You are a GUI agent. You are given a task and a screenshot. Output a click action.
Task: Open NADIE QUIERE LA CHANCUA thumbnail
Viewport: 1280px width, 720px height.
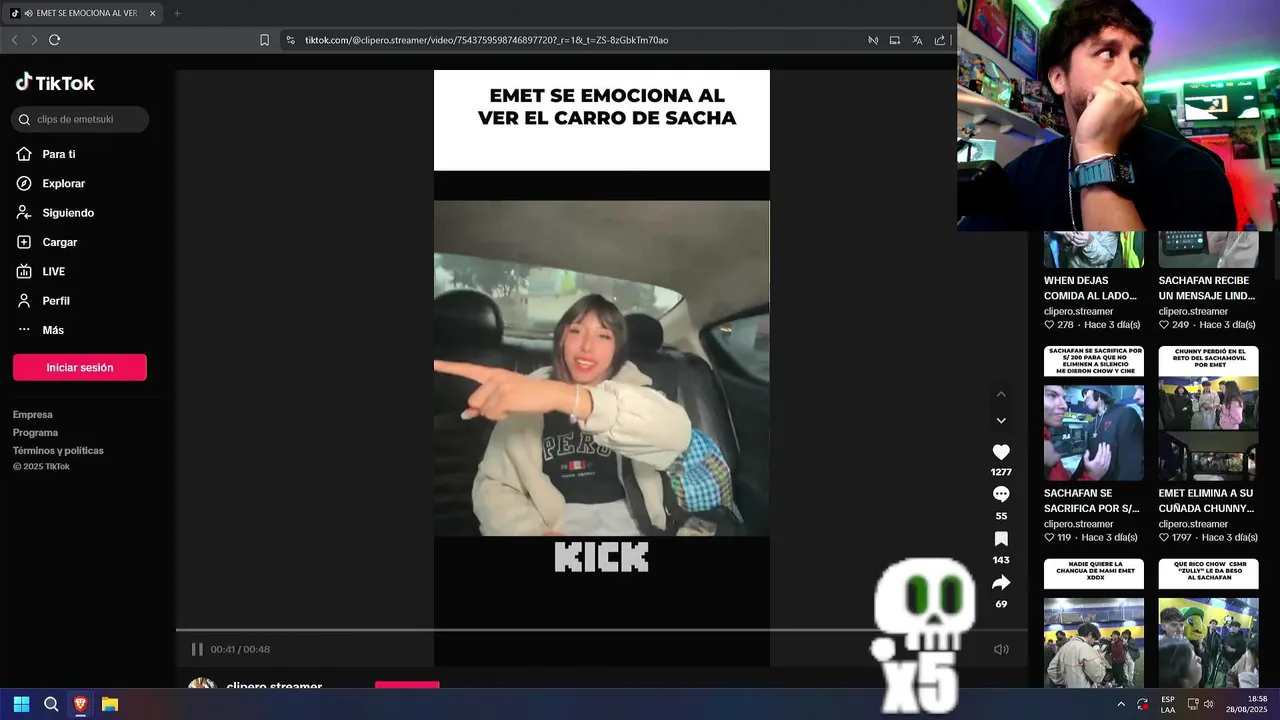tap(1094, 622)
